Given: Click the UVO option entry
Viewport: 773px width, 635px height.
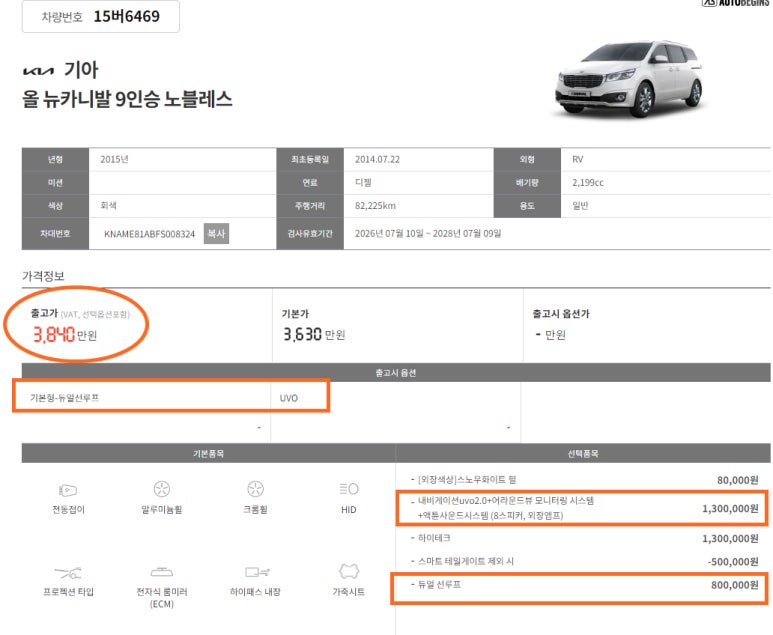Looking at the screenshot, I should coord(288,398).
